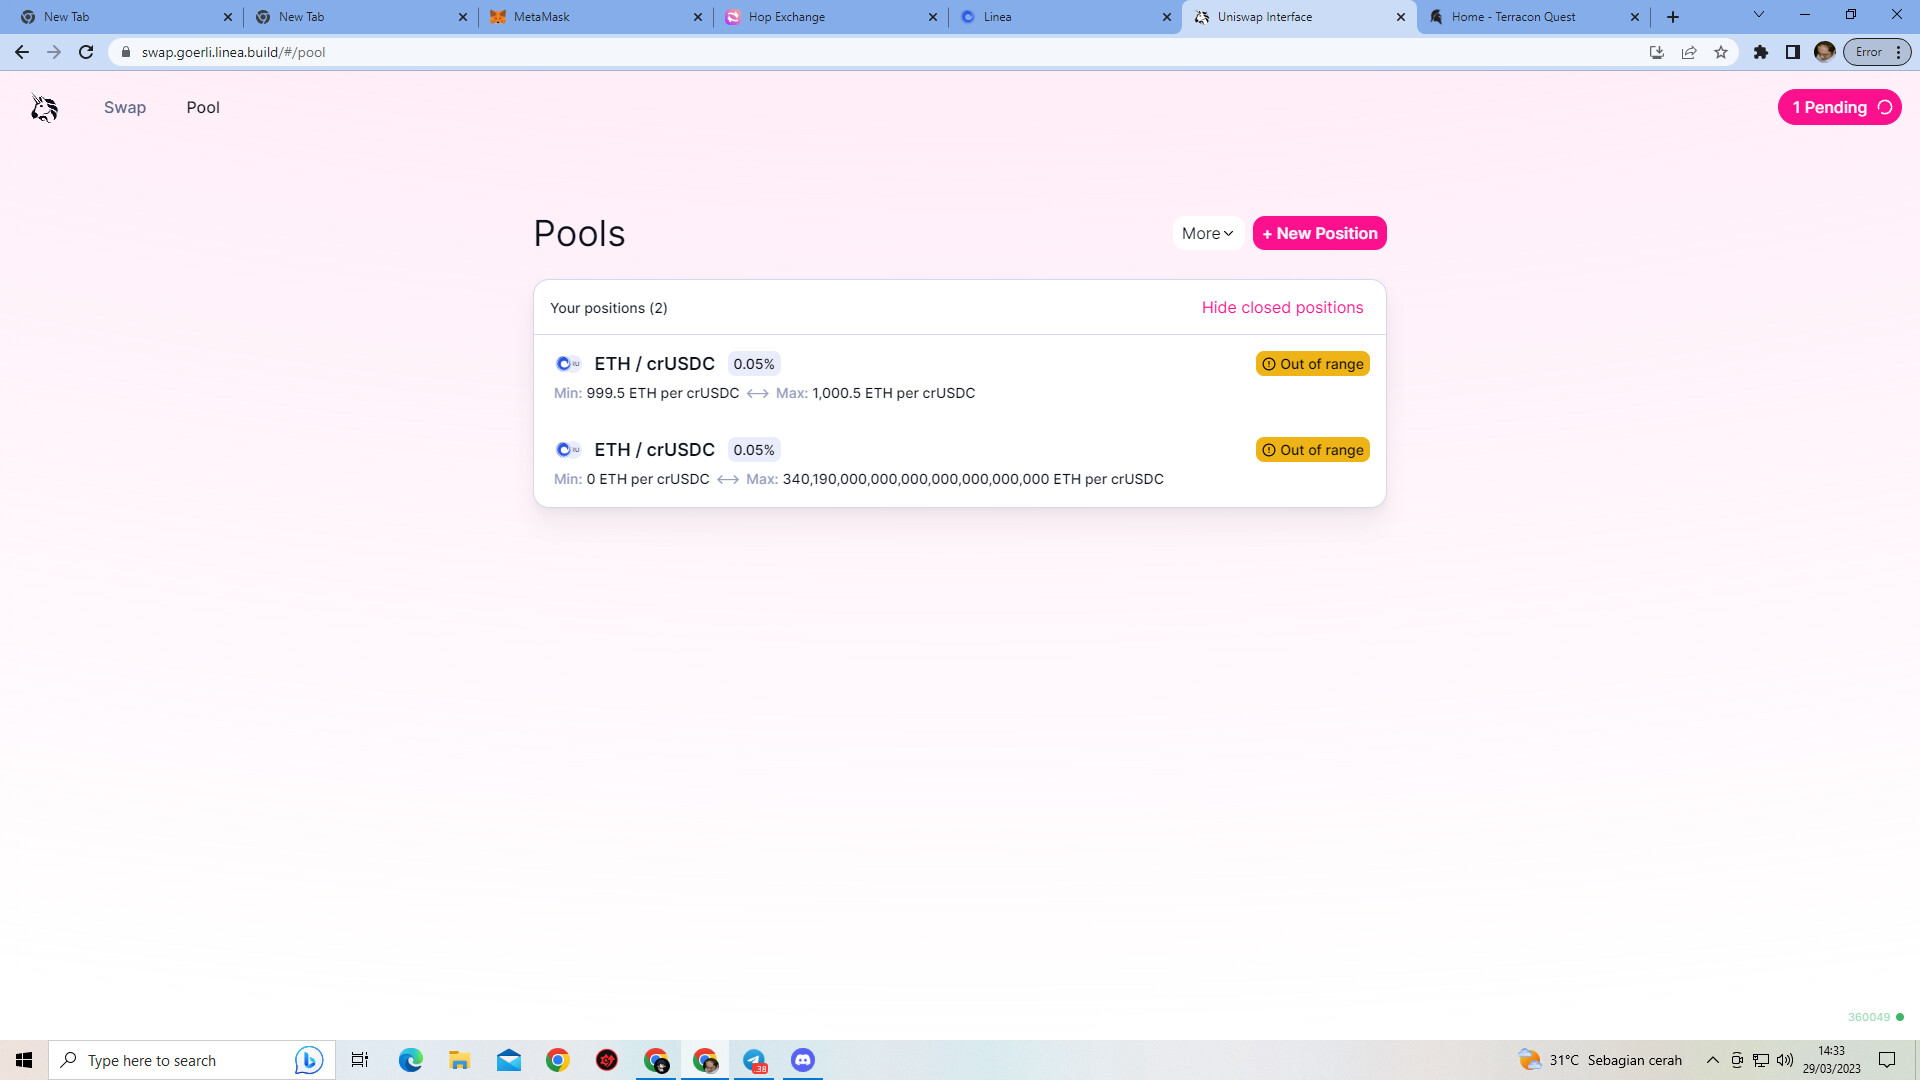Viewport: 1920px width, 1080px height.
Task: Click the New Position button
Action: 1319,233
